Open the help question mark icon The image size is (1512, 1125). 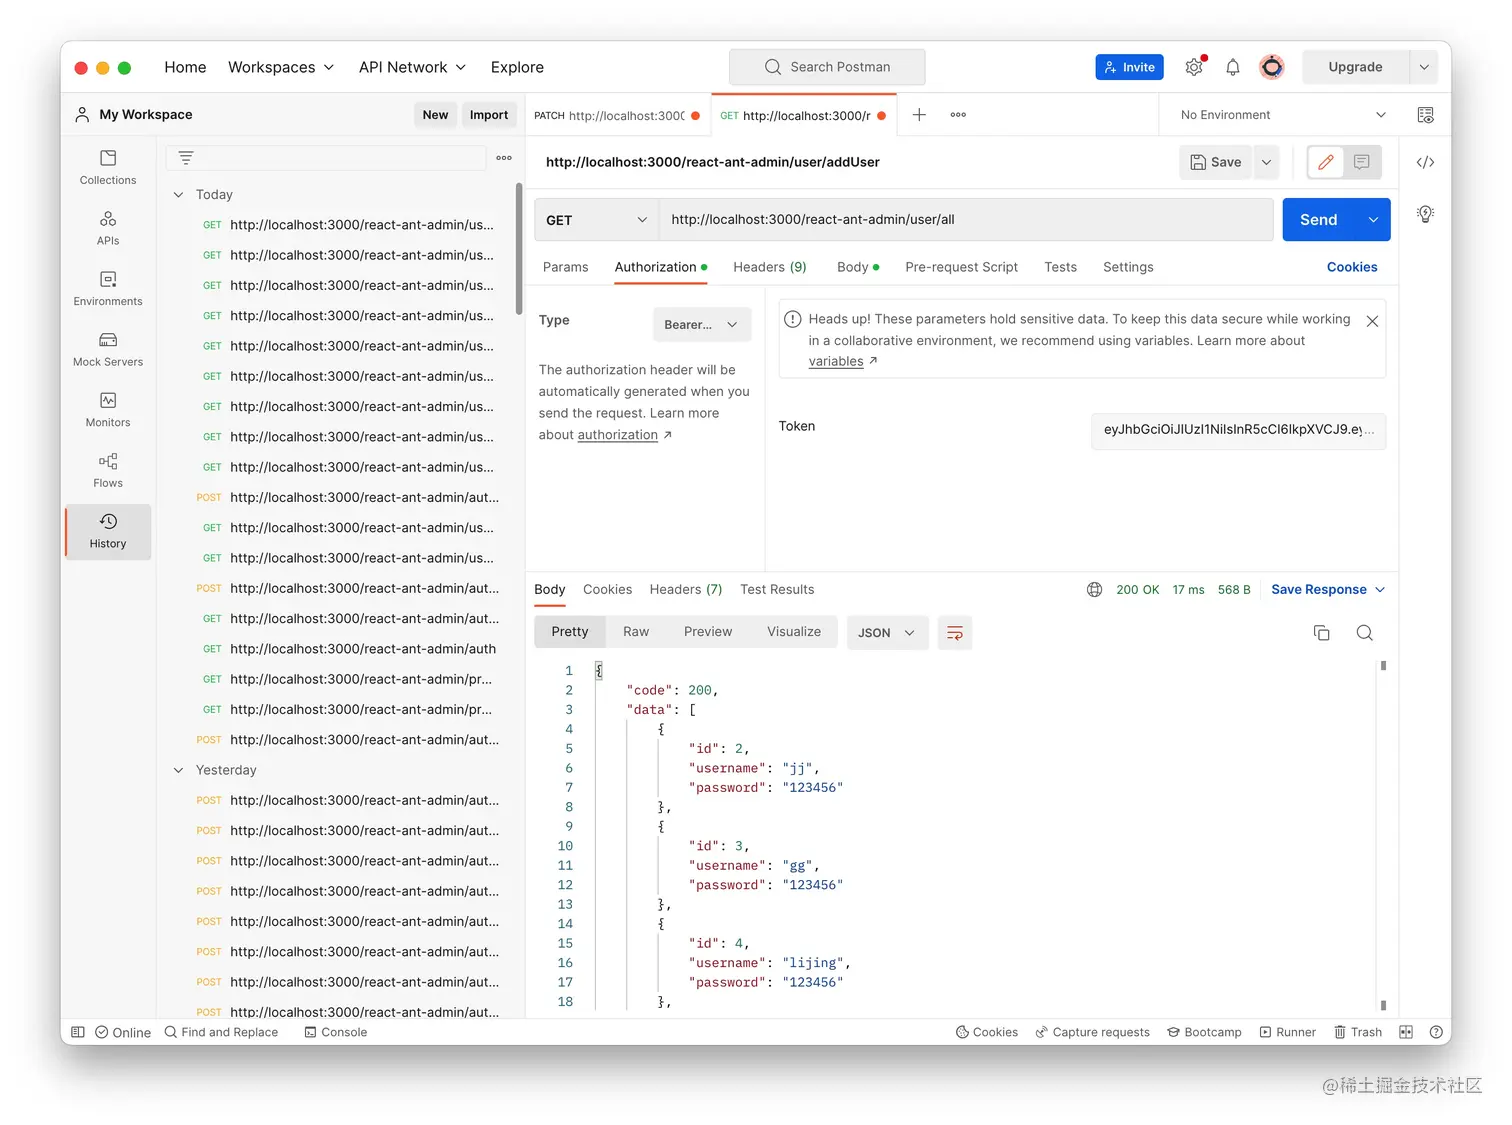click(x=1437, y=1032)
